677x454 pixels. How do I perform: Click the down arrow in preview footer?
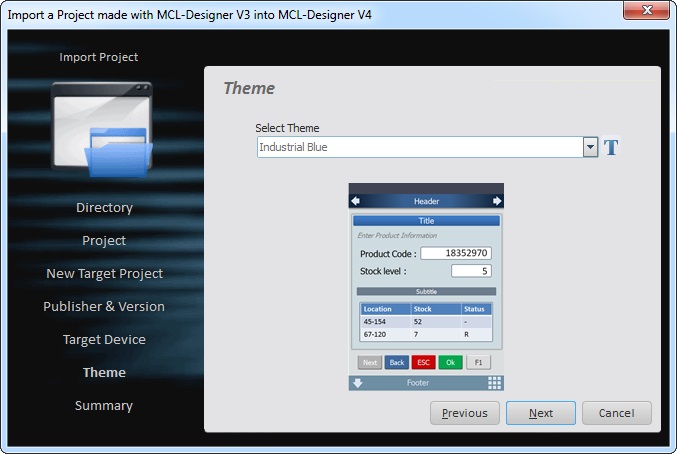coord(357,383)
